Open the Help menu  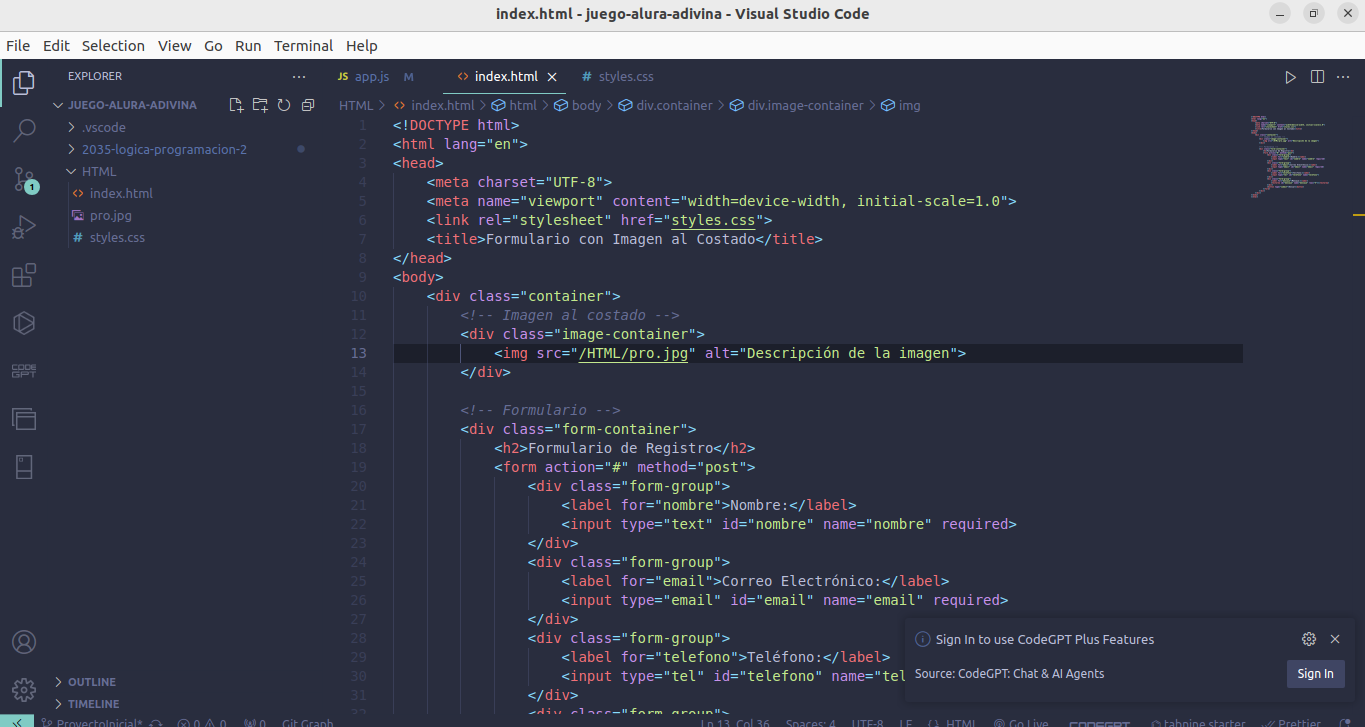362,46
